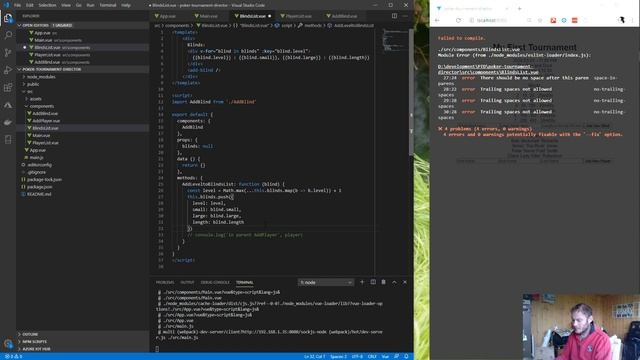This screenshot has width=640, height=360.
Task: Click the Vue language mode status entry
Action: 385,357
